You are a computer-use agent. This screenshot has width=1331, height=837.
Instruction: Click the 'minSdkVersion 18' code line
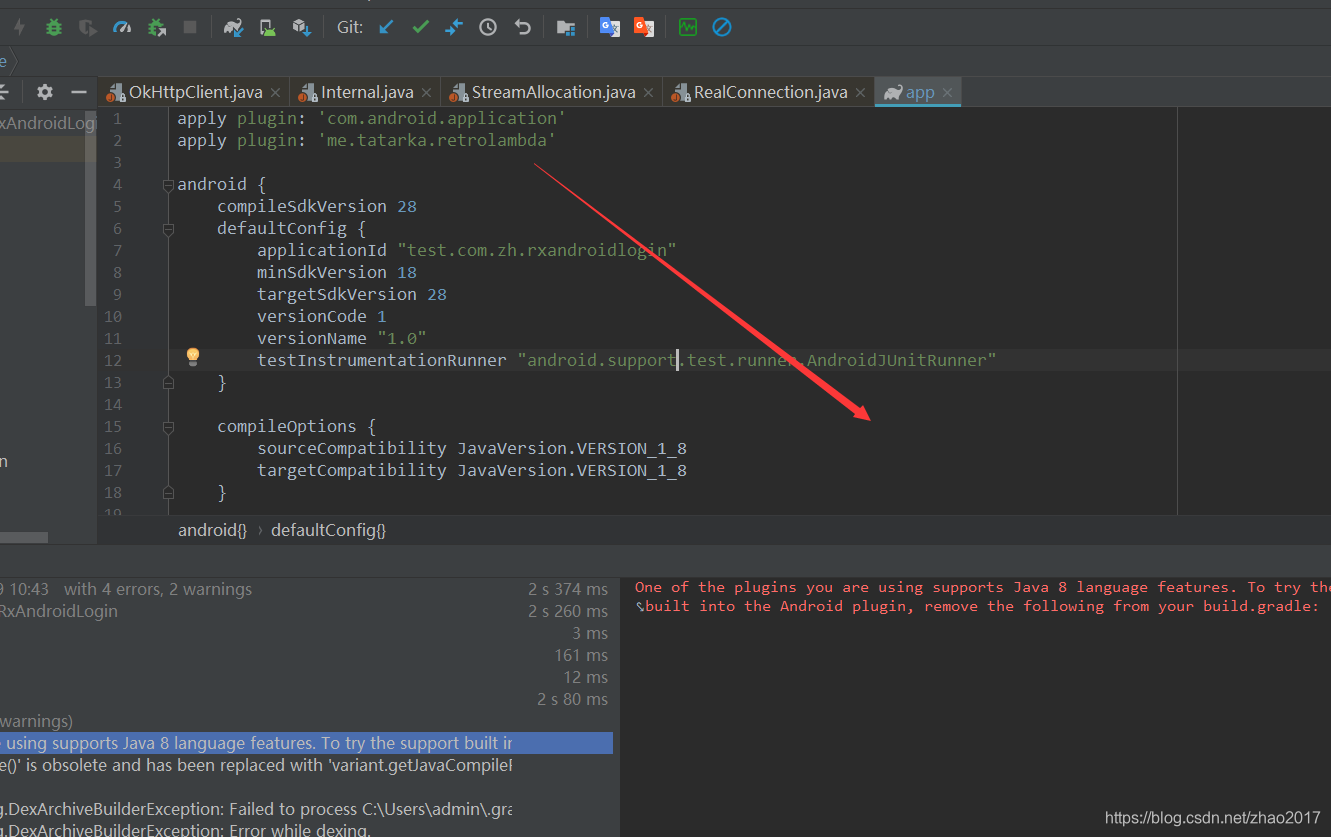[336, 272]
